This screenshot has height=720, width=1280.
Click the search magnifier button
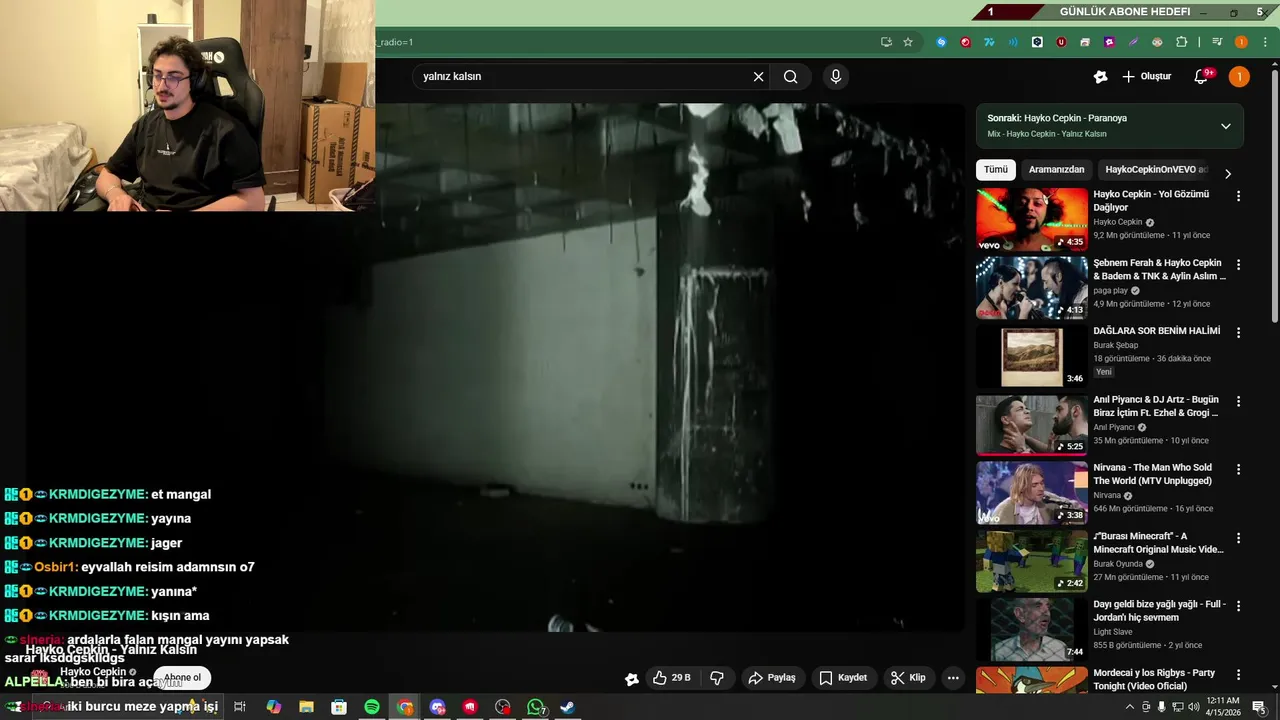click(791, 77)
